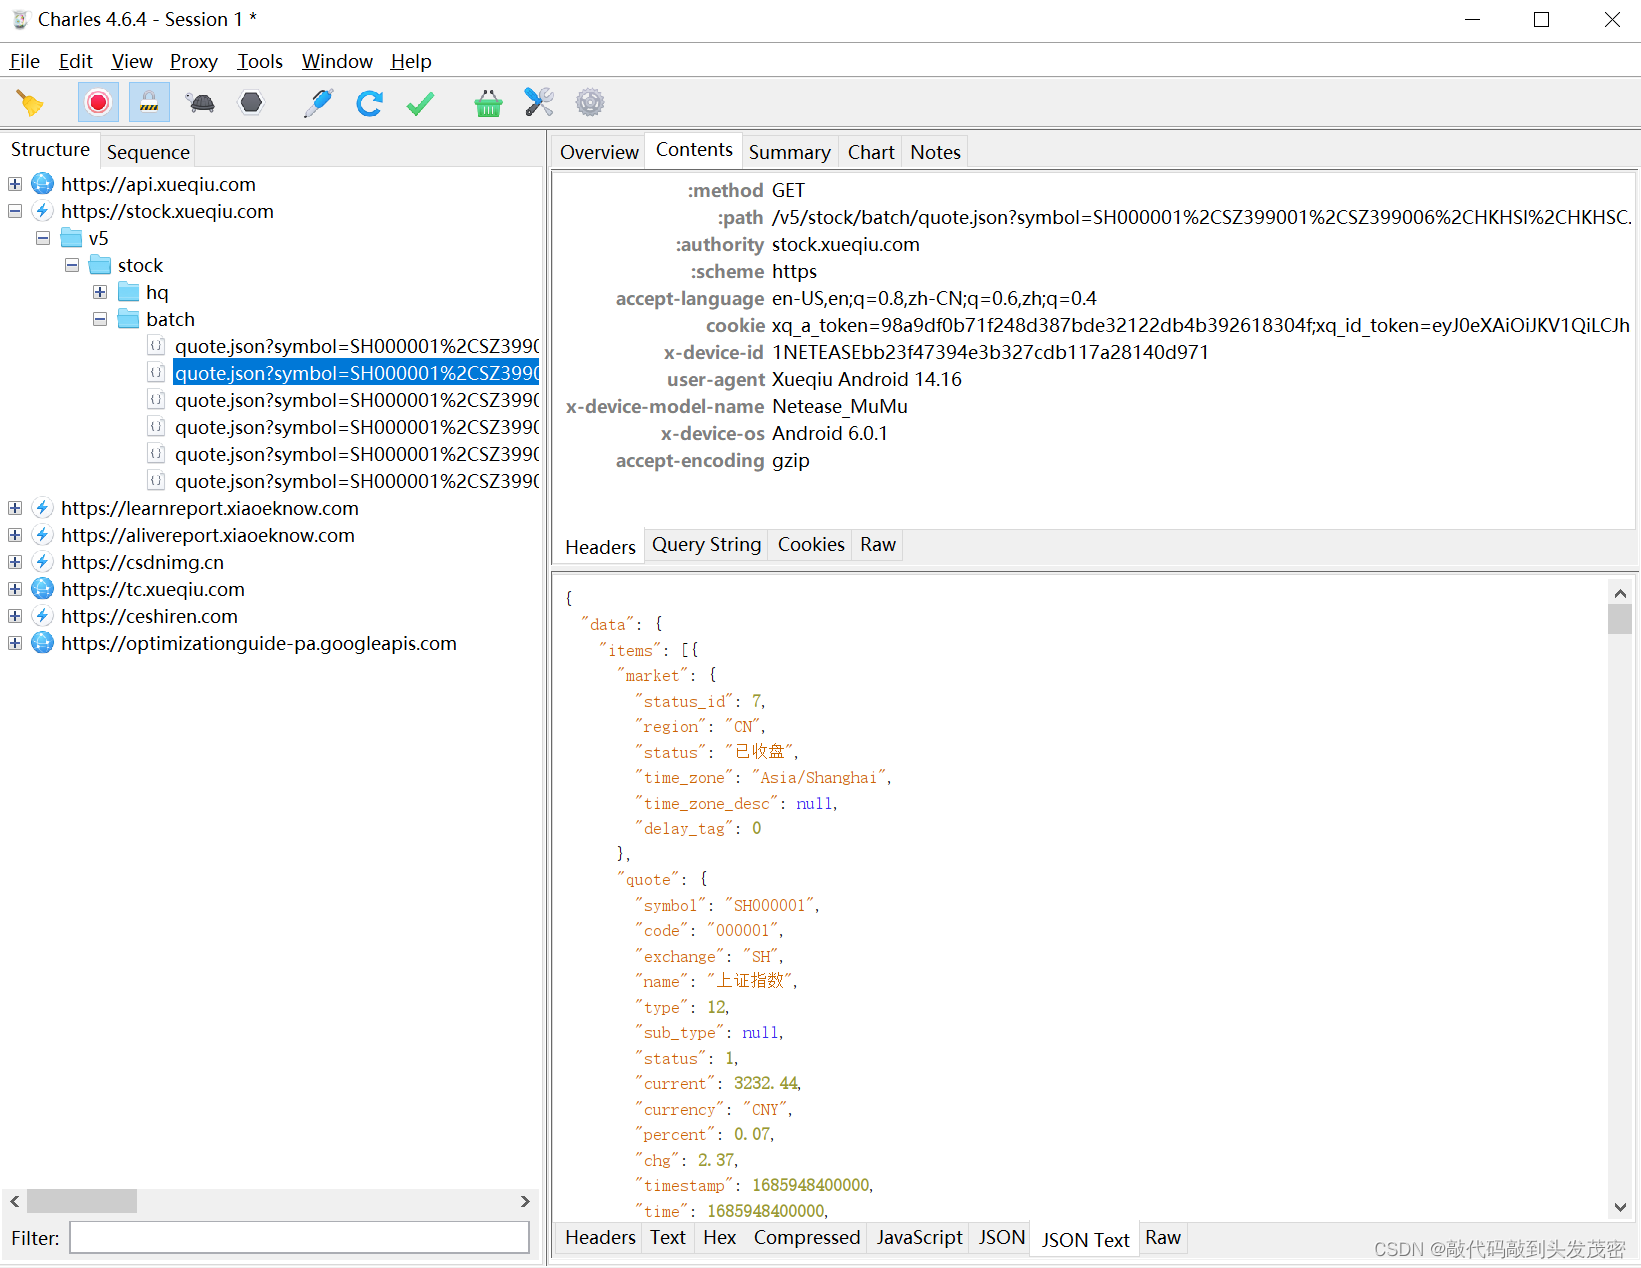Collapse https://stock.xueqiu.com node

15,211
